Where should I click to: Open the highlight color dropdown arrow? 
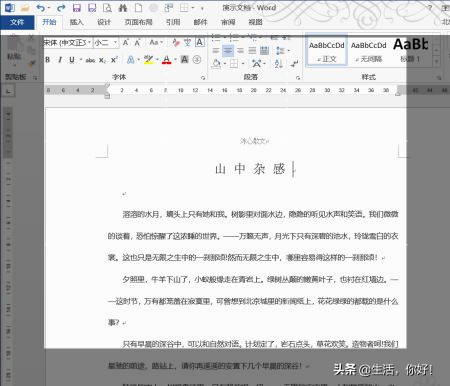click(x=157, y=60)
